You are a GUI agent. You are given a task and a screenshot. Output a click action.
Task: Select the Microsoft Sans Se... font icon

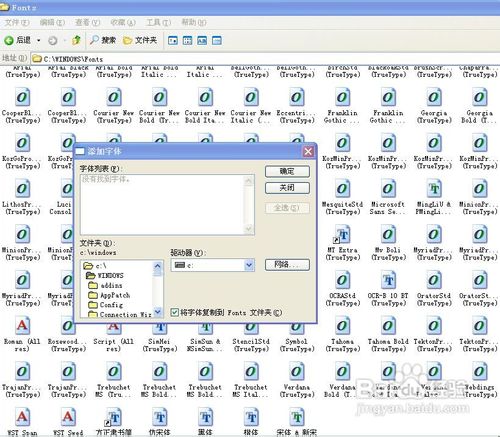[388, 189]
